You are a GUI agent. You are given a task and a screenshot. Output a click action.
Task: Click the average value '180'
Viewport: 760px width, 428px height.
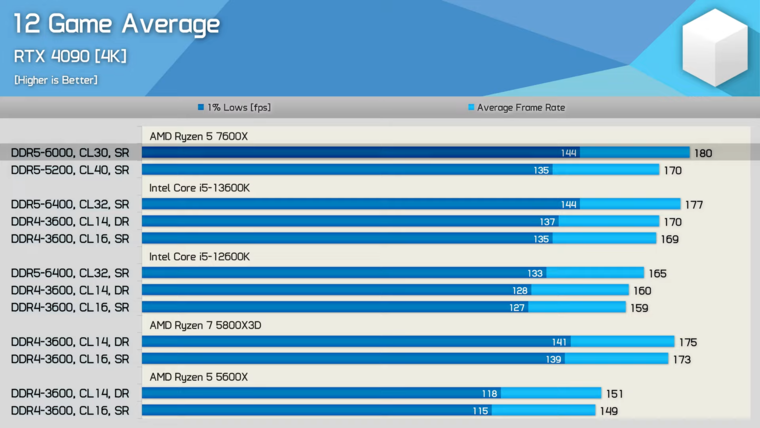click(x=703, y=153)
